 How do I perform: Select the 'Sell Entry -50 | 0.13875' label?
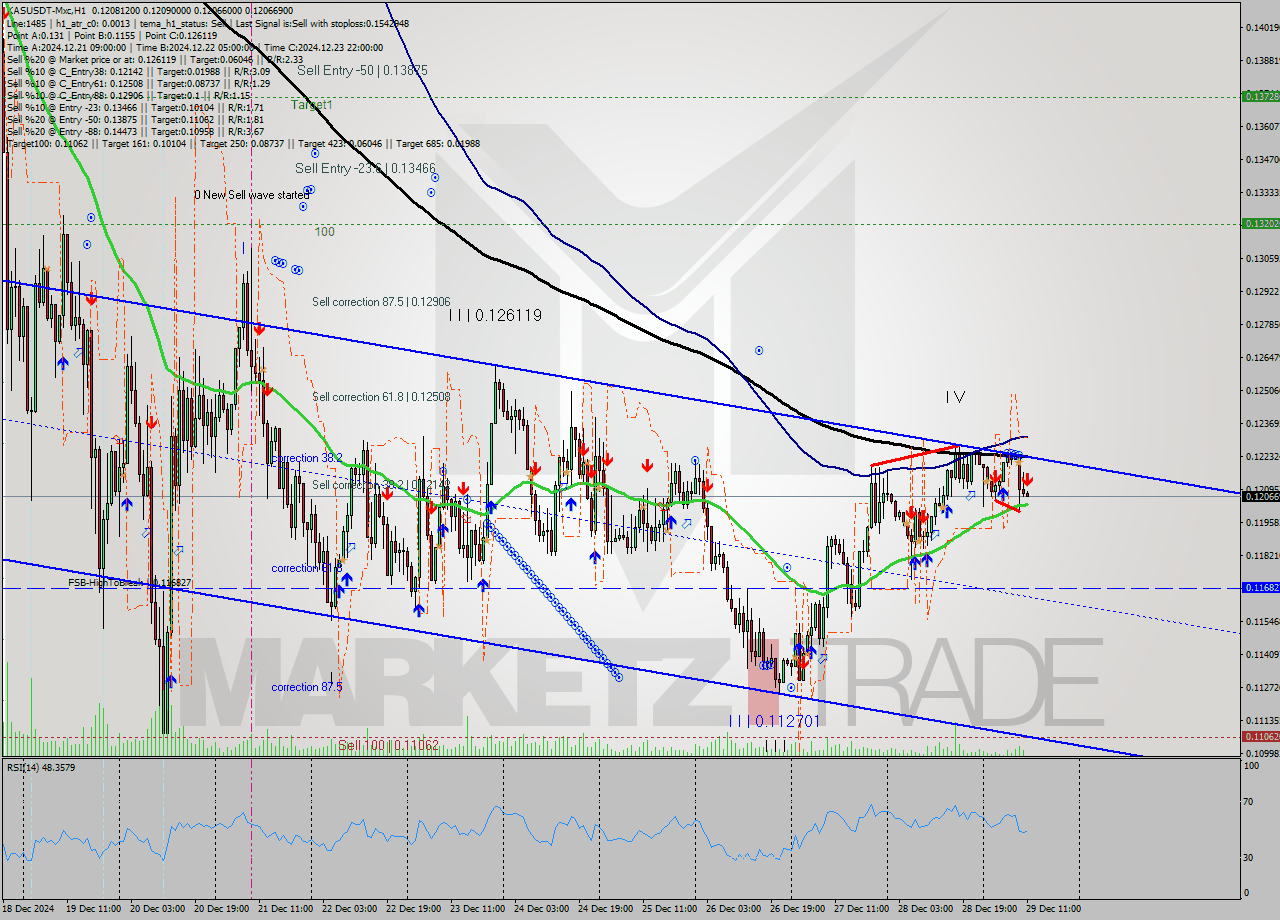point(362,71)
